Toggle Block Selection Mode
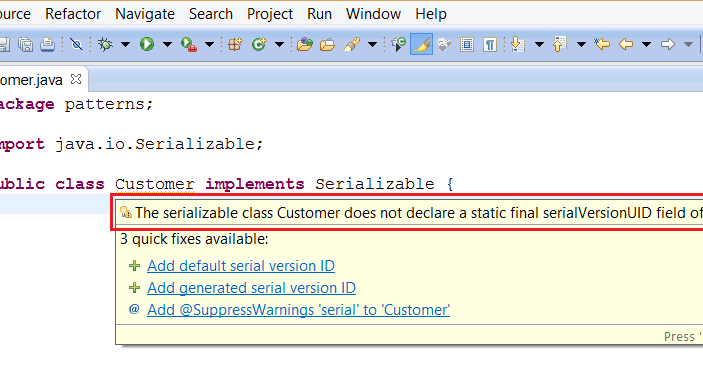This screenshot has width=703, height=369. 467,44
